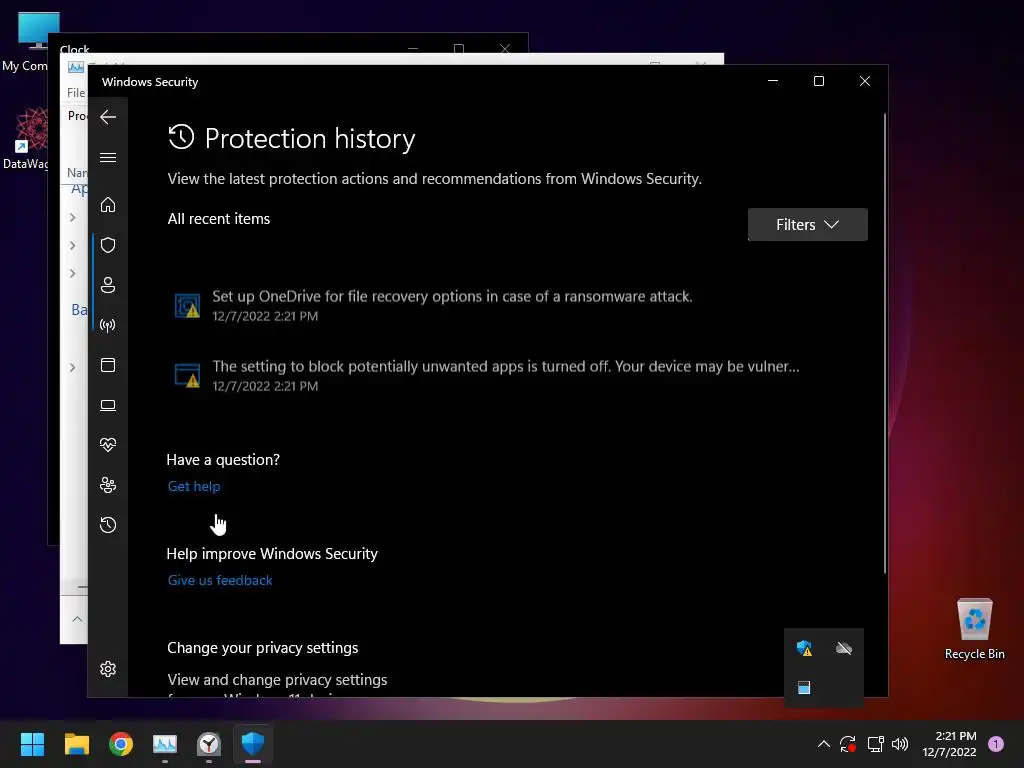Open Family options icon in sidebar

click(108, 485)
